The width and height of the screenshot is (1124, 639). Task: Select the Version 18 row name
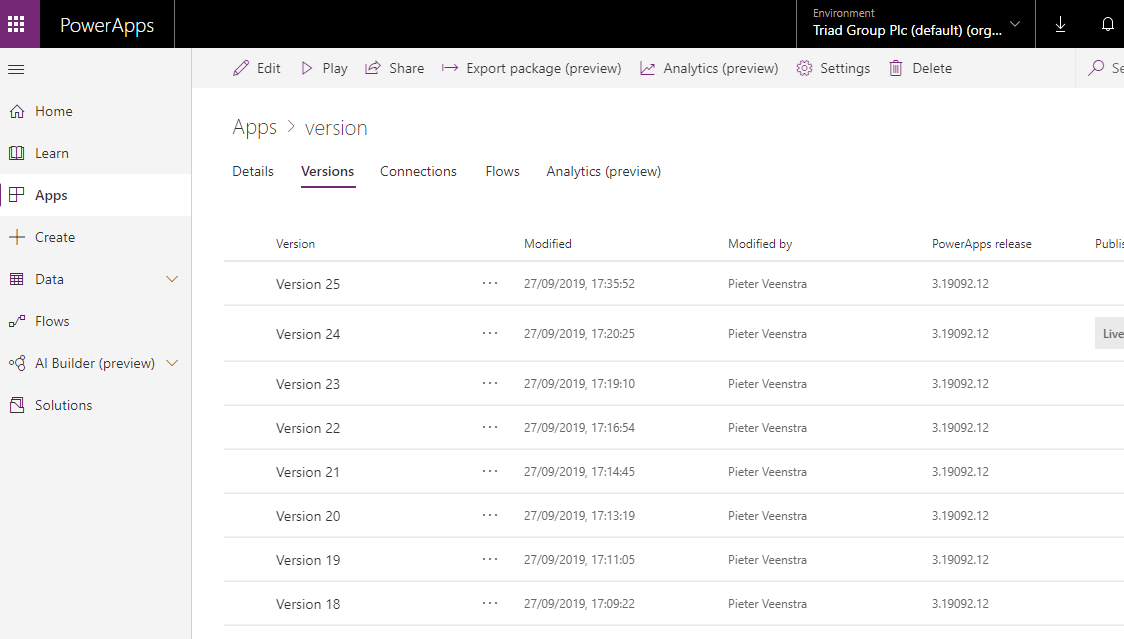(308, 604)
